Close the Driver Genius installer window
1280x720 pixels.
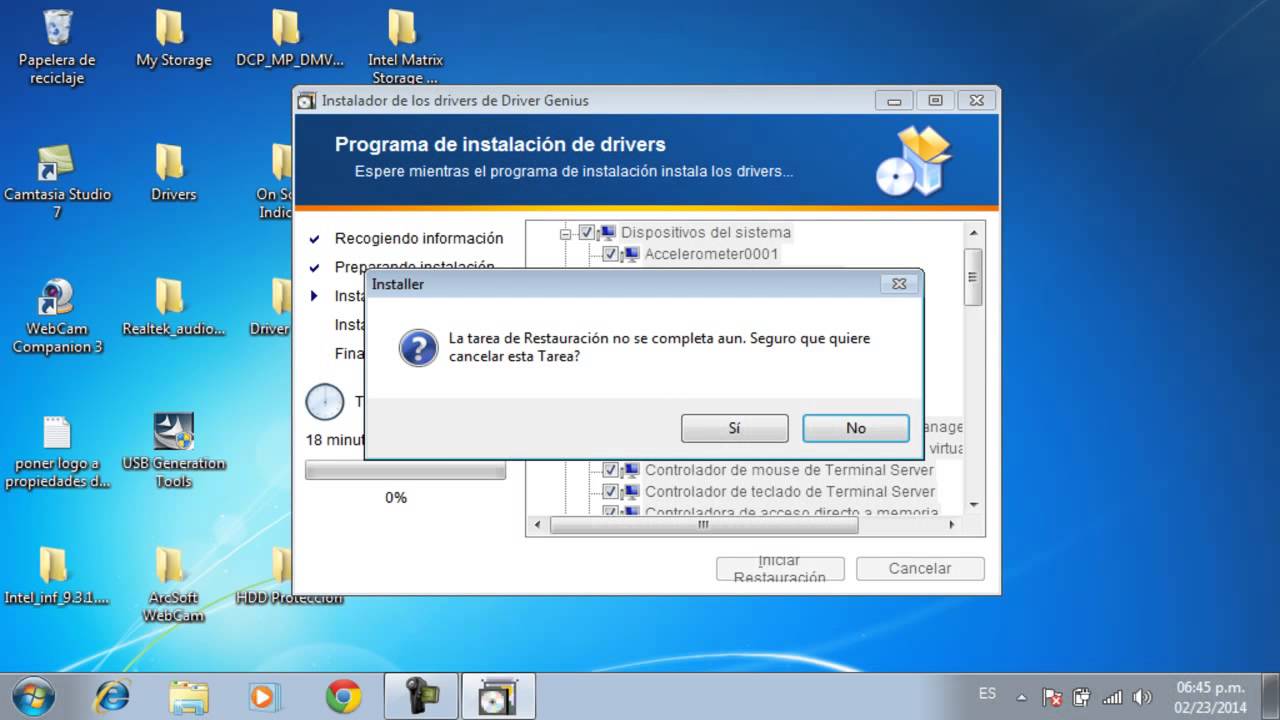point(977,100)
